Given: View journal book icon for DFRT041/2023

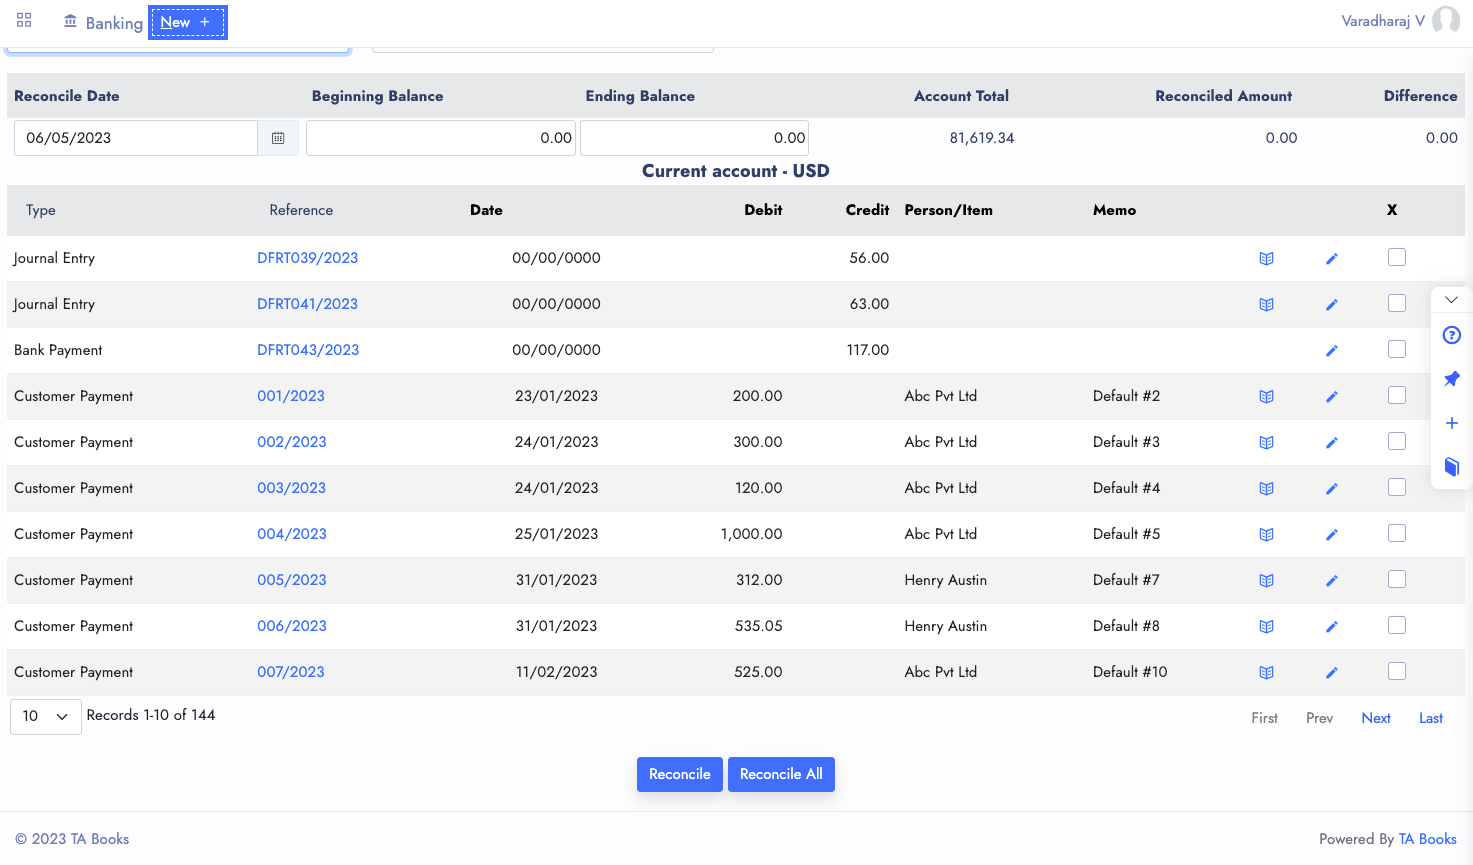Looking at the screenshot, I should [x=1266, y=305].
